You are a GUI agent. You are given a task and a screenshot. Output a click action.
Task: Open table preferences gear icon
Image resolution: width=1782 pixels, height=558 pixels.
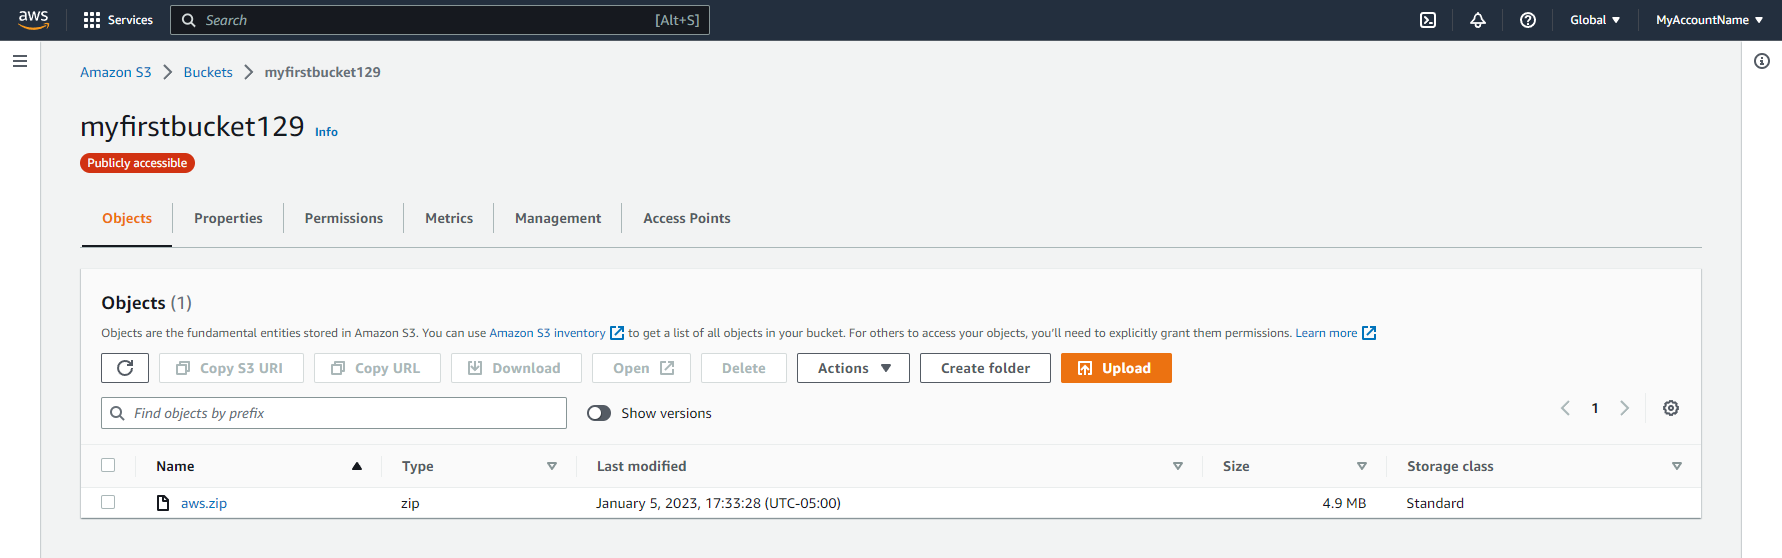pos(1670,408)
